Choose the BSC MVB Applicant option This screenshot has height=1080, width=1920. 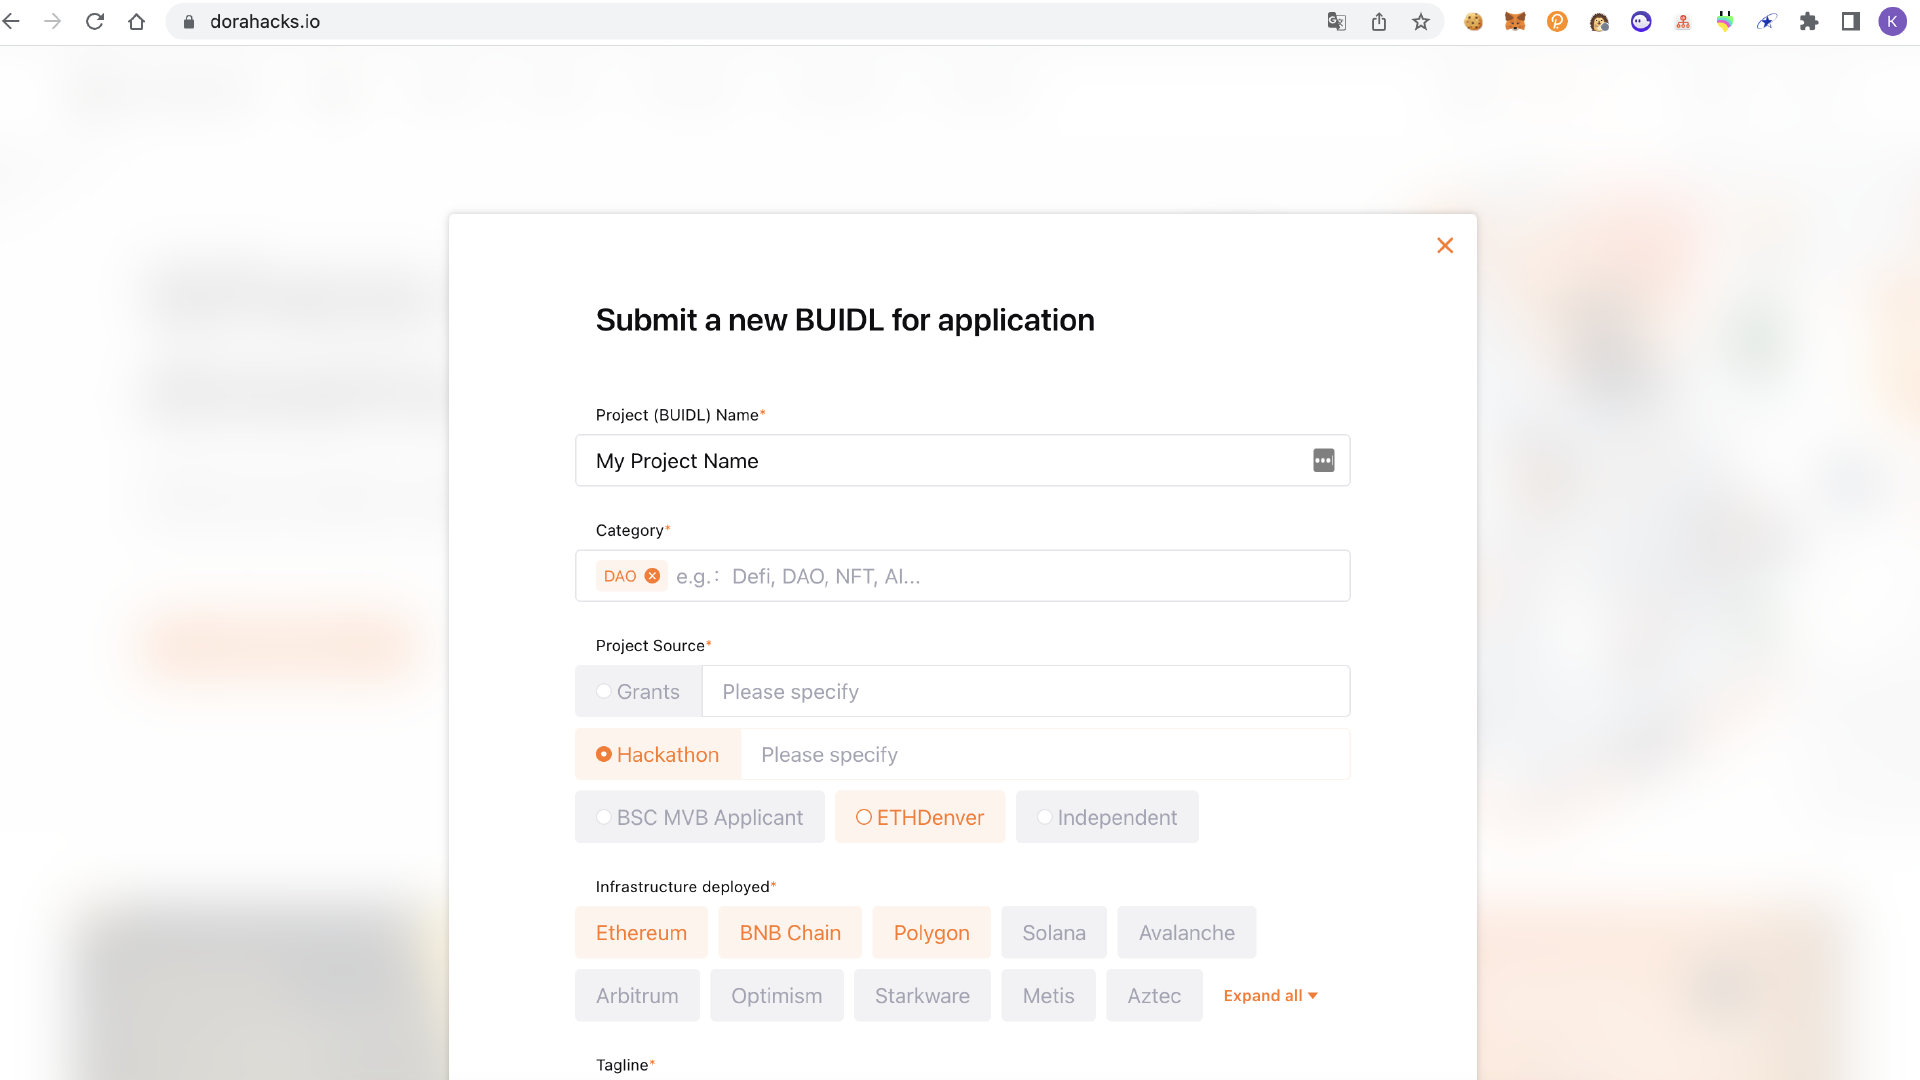[x=699, y=818]
